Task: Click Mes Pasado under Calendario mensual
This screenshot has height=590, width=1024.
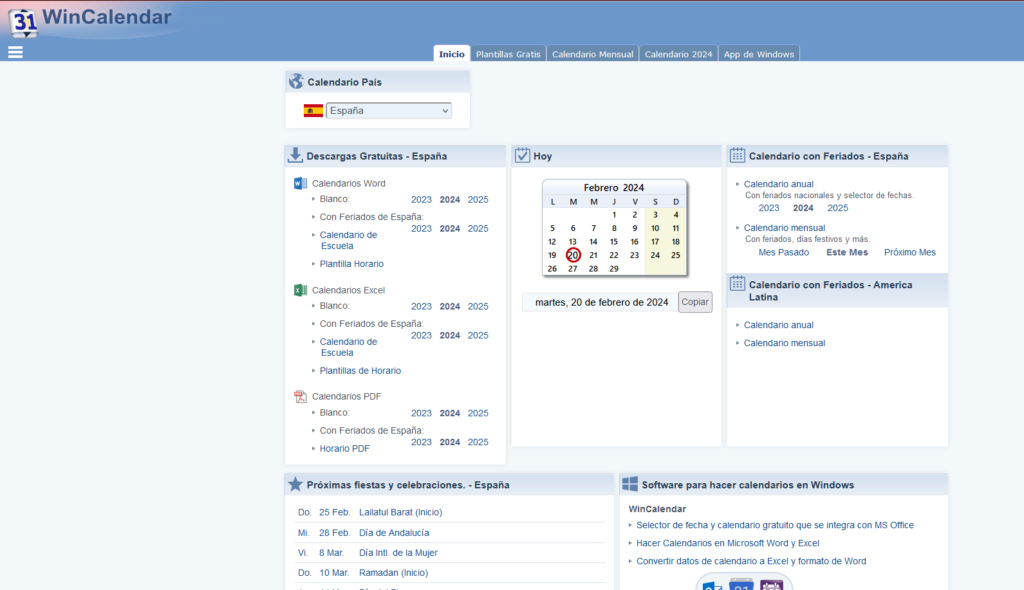Action: (783, 252)
